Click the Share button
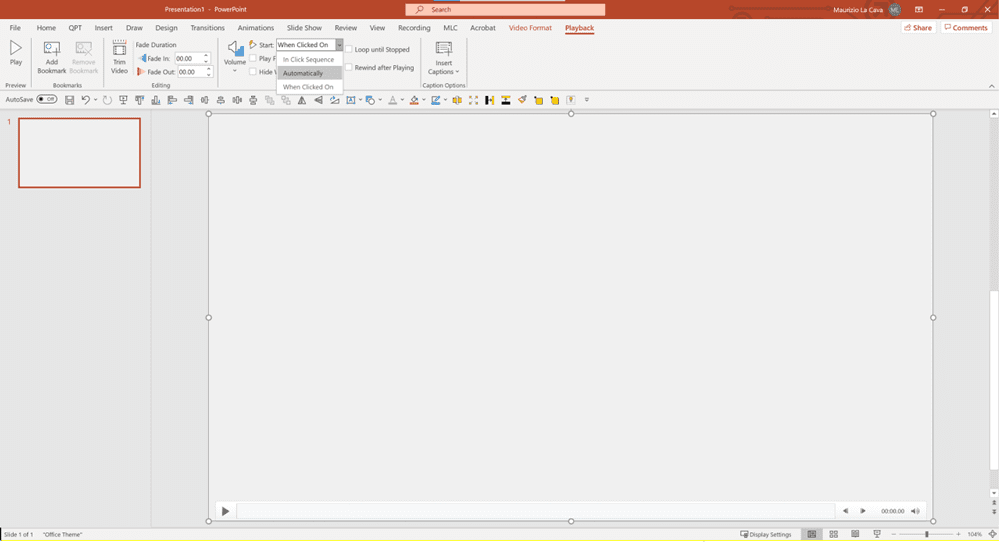Image resolution: width=1000 pixels, height=542 pixels. click(918, 28)
